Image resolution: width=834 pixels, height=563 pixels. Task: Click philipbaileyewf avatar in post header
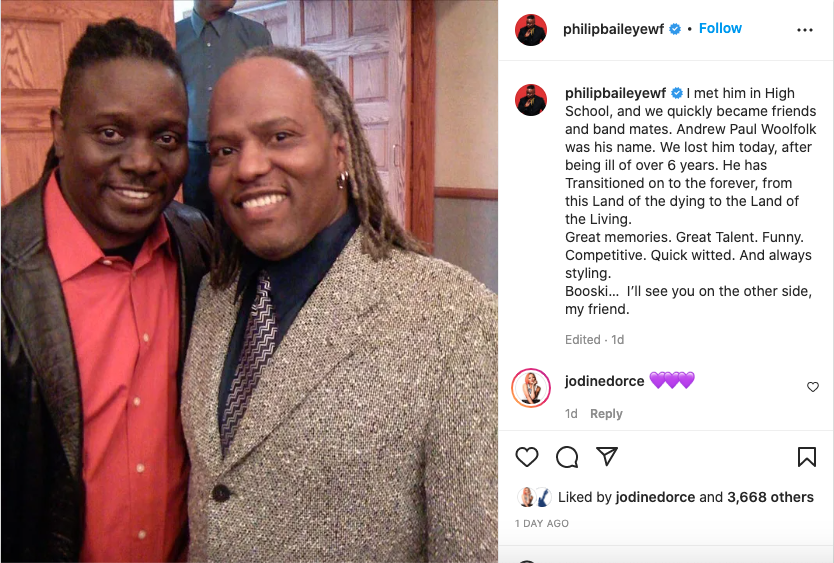coord(530,30)
